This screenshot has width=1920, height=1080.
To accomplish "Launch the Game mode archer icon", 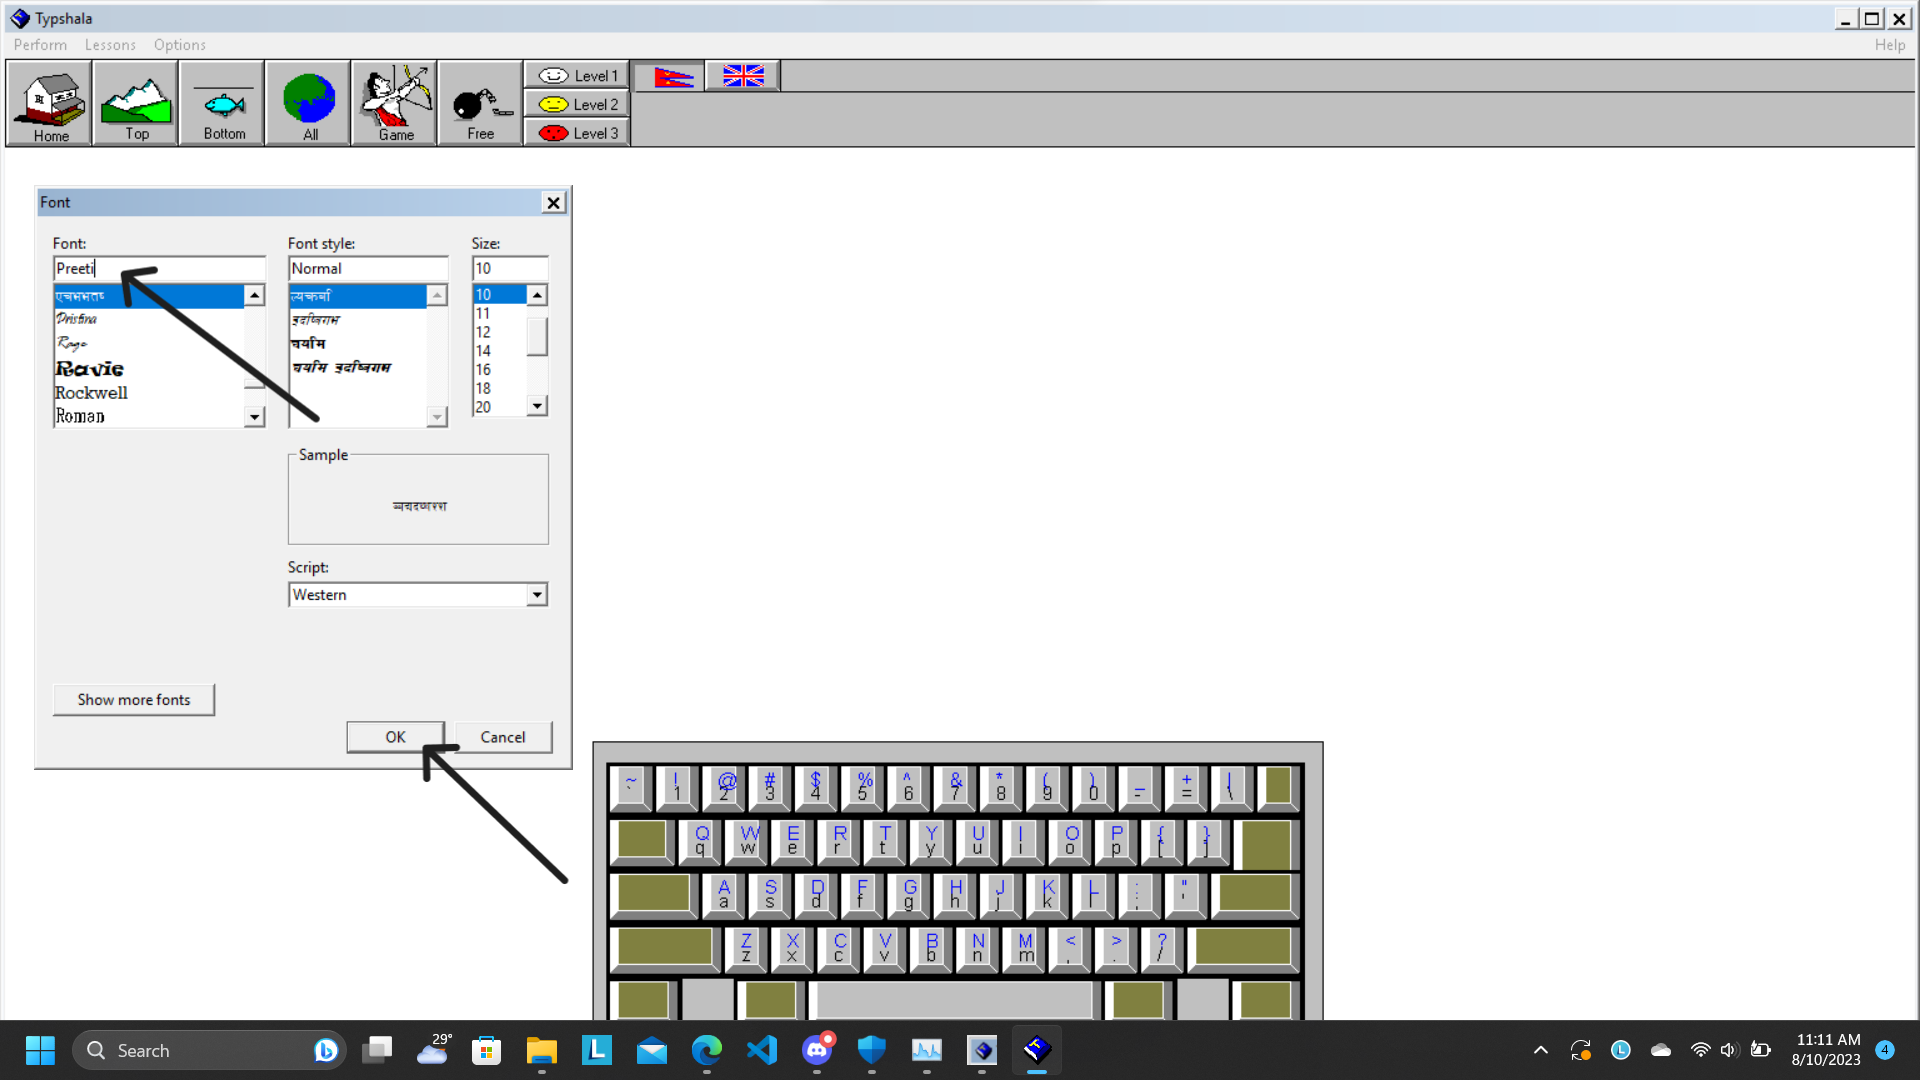I will click(x=393, y=102).
